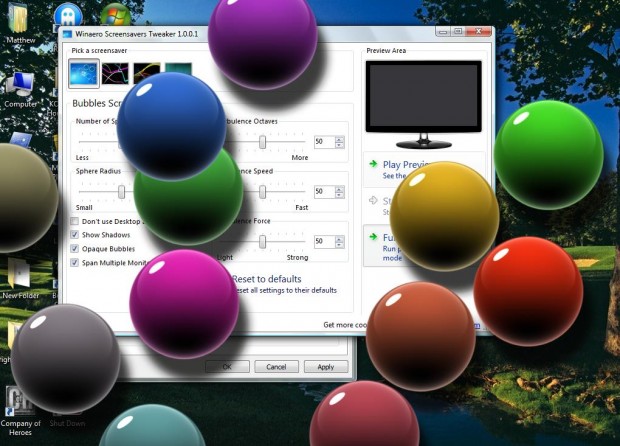Increase Turbulence Force value with up arrow
Viewport: 620px width, 446px height.
tap(341, 238)
